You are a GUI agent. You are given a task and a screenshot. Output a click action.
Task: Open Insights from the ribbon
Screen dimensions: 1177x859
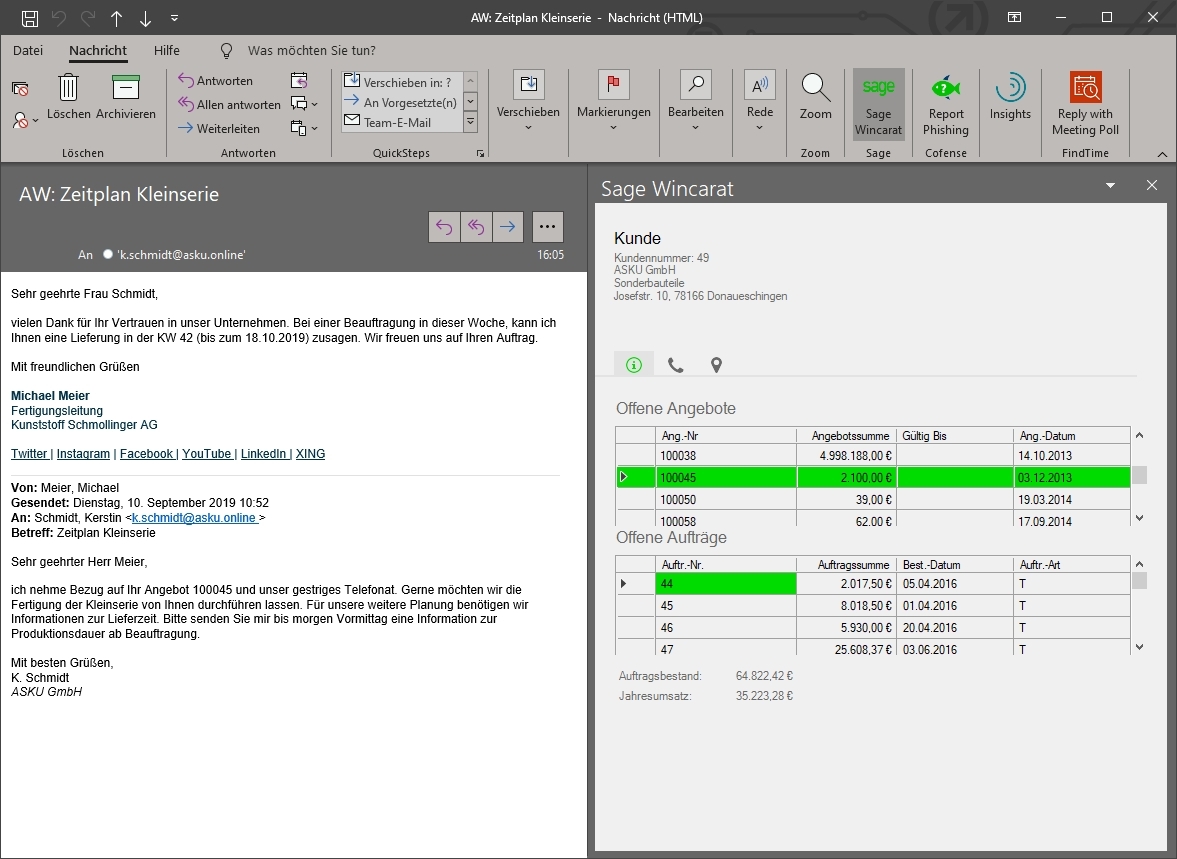tap(1010, 88)
